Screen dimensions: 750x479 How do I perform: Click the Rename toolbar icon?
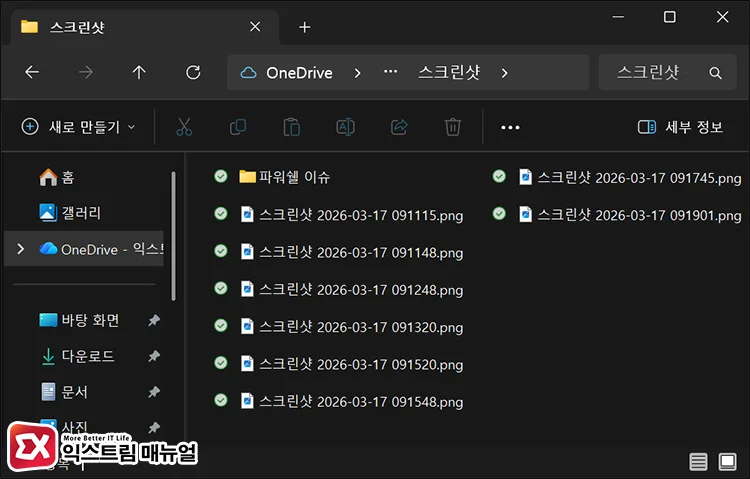[x=345, y=127]
